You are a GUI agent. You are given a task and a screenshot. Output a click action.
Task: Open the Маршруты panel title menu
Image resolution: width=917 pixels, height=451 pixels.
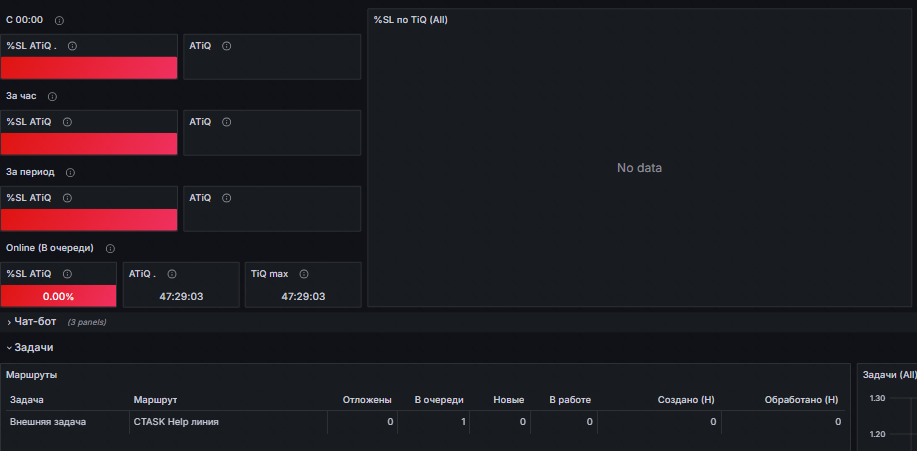pos(32,375)
